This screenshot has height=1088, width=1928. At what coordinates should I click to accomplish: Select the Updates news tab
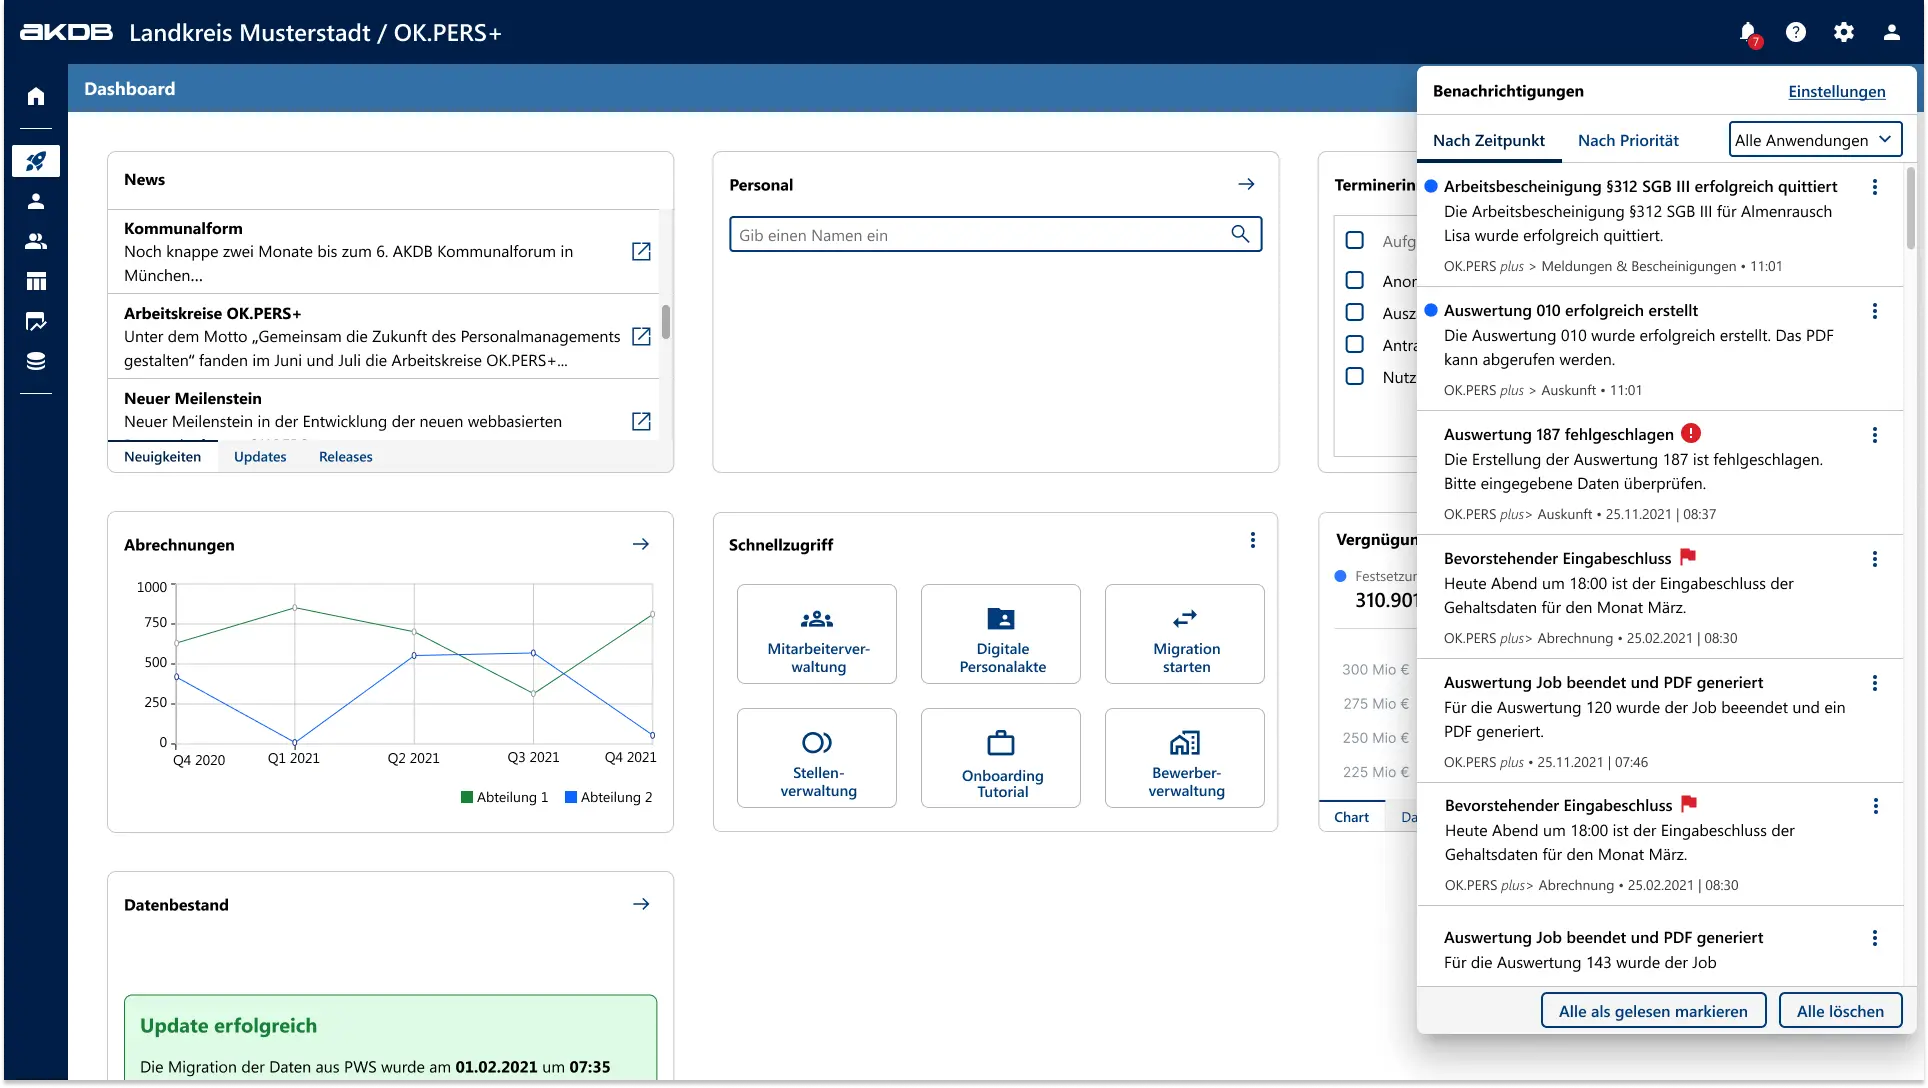[x=260, y=457]
